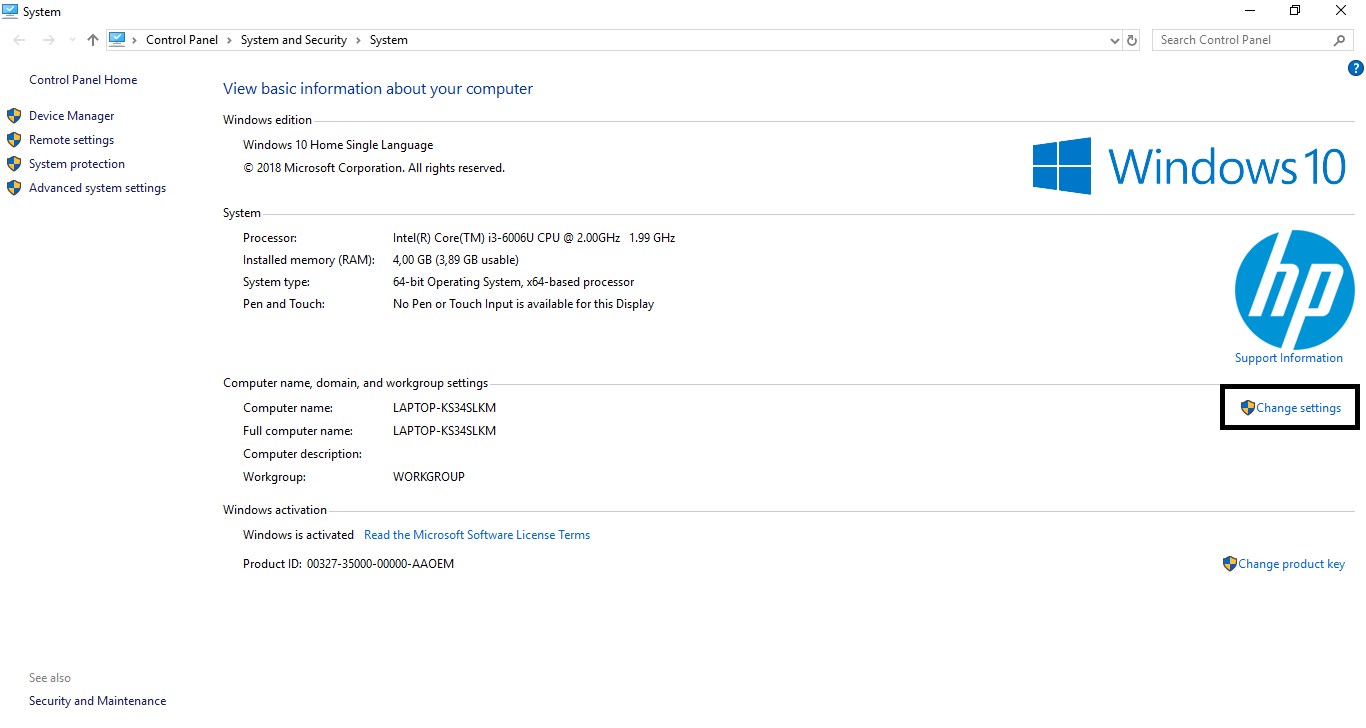The height and width of the screenshot is (728, 1366).
Task: Click the shield icon beside Device Manager
Action: point(14,116)
